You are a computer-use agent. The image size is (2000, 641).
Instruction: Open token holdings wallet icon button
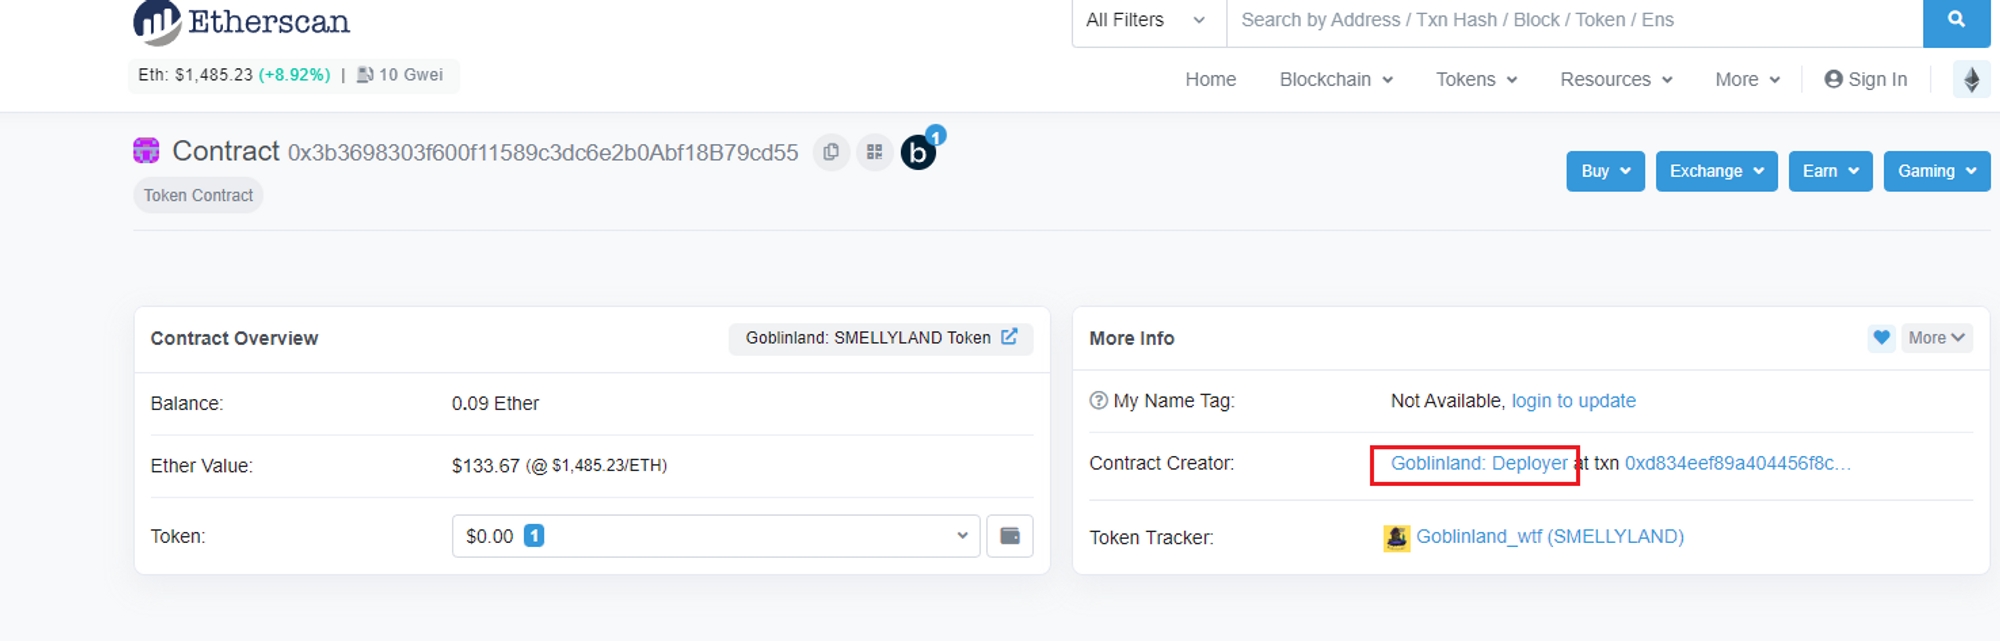pos(1009,536)
